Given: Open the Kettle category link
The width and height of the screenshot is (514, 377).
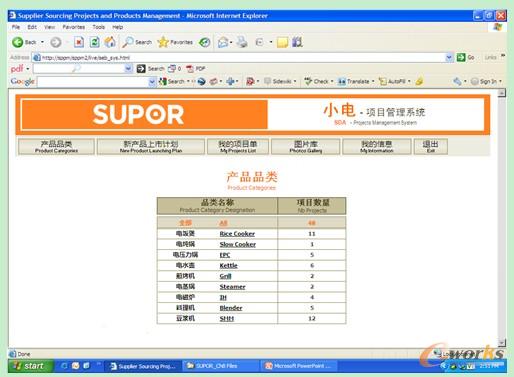Looking at the screenshot, I should [x=228, y=266].
